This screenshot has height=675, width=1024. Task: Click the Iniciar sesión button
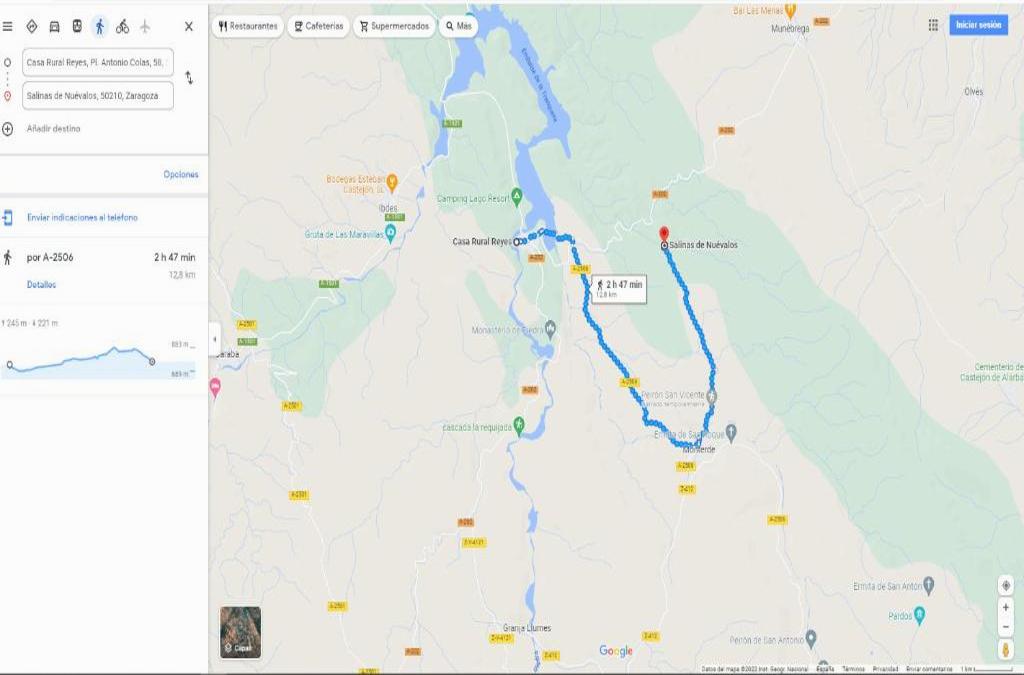(x=978, y=25)
